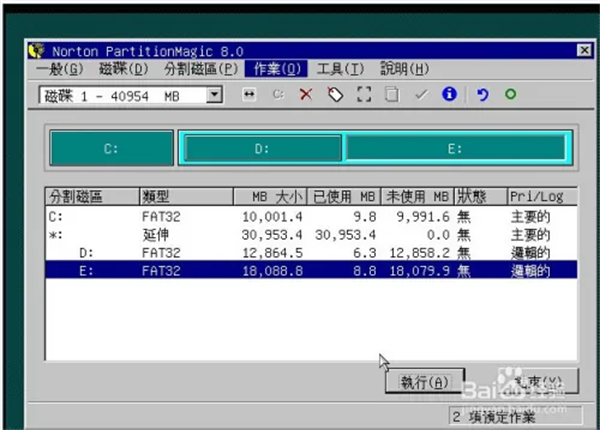Click the MB 大小 column header
This screenshot has height=430, width=600.
(270, 197)
